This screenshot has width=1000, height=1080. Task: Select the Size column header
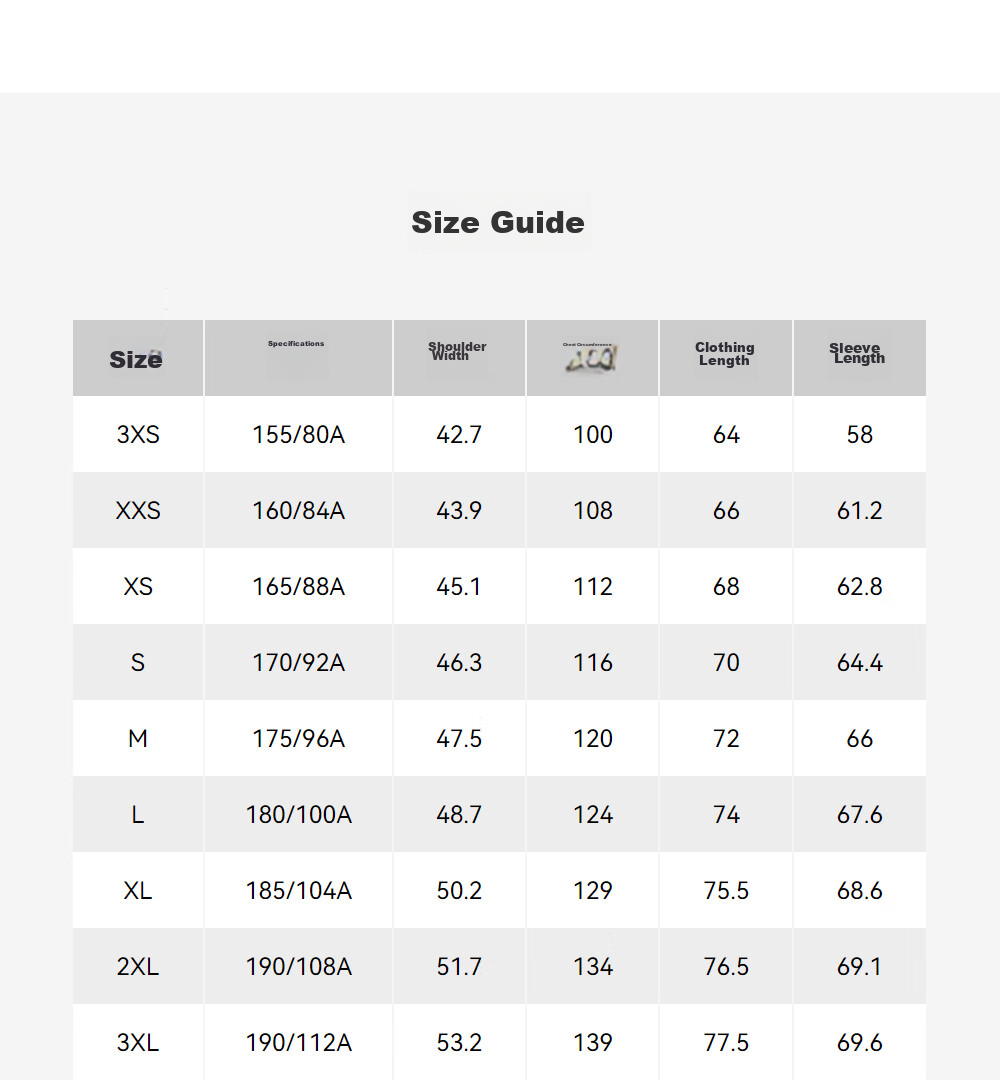click(x=136, y=359)
